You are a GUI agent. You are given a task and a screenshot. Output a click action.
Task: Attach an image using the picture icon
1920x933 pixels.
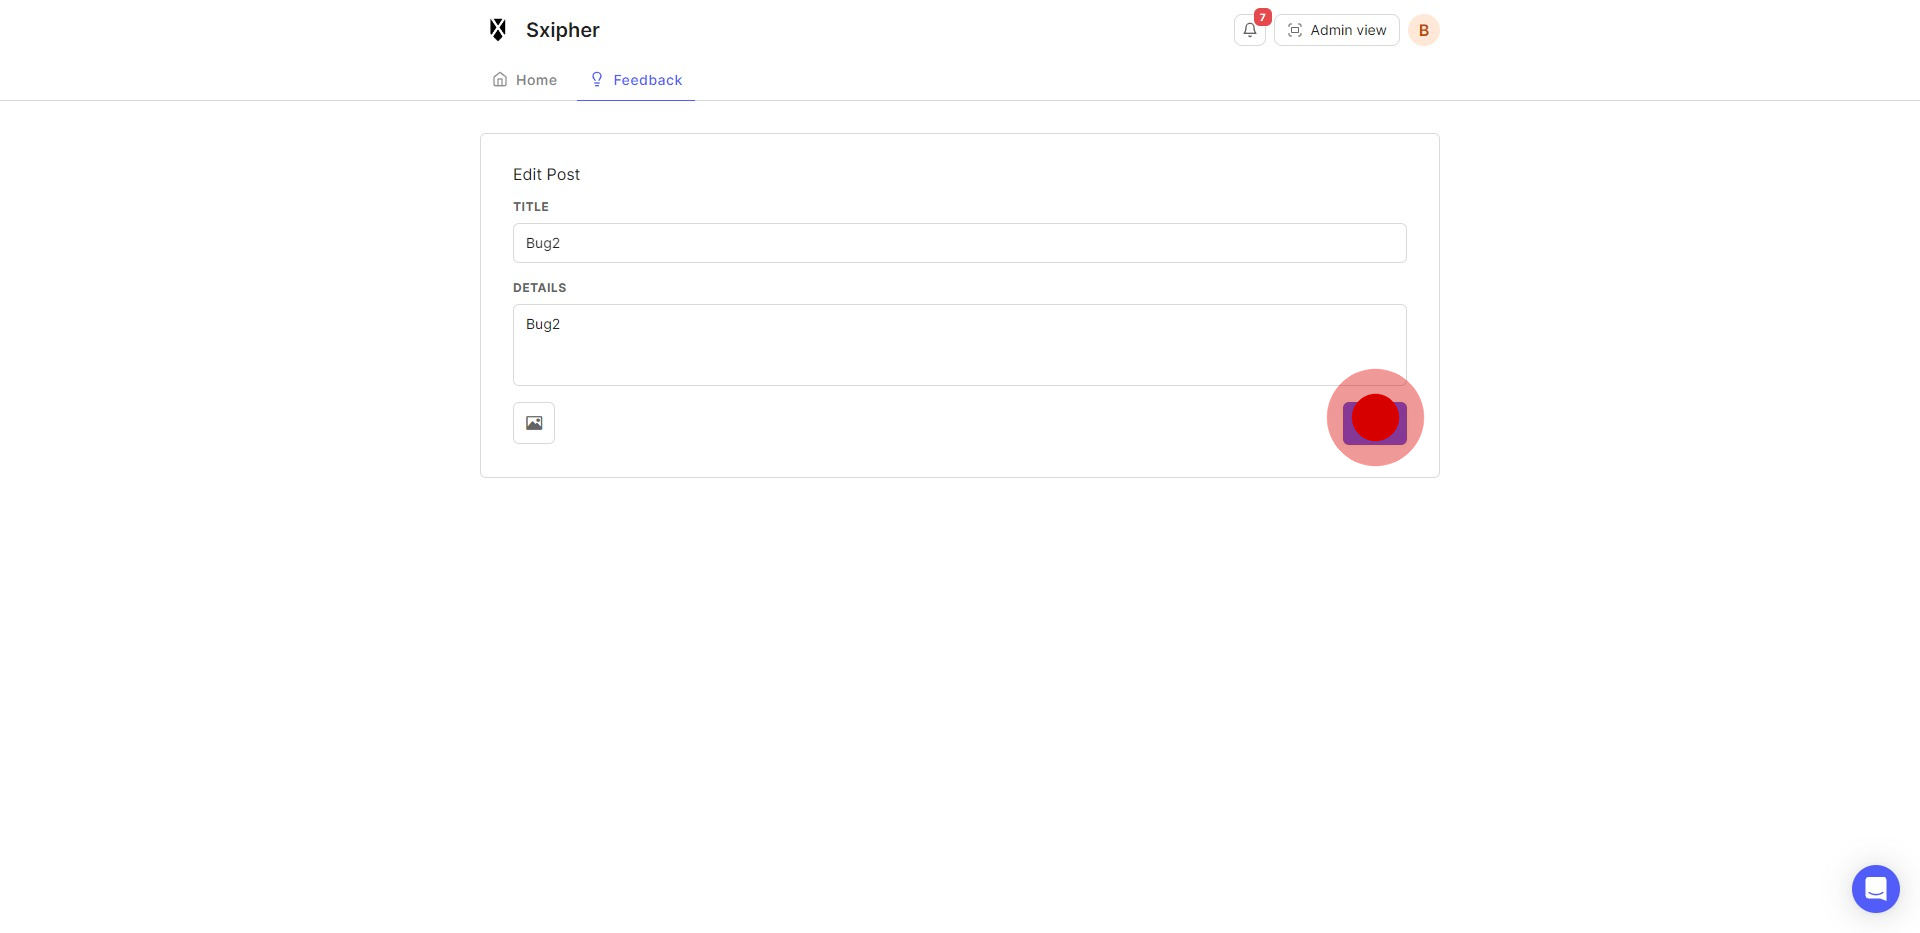(533, 422)
